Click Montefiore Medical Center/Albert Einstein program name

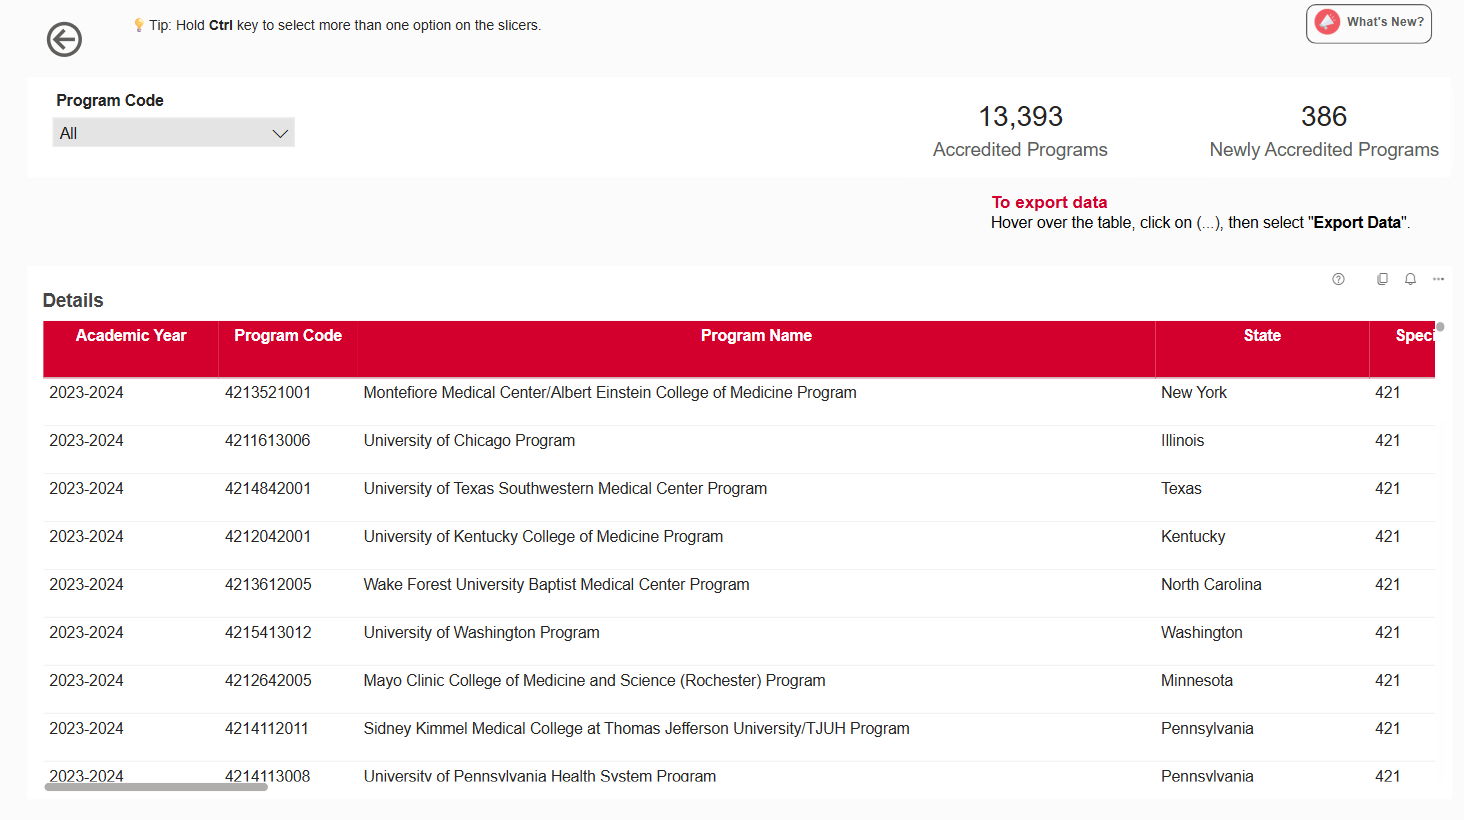click(x=610, y=393)
